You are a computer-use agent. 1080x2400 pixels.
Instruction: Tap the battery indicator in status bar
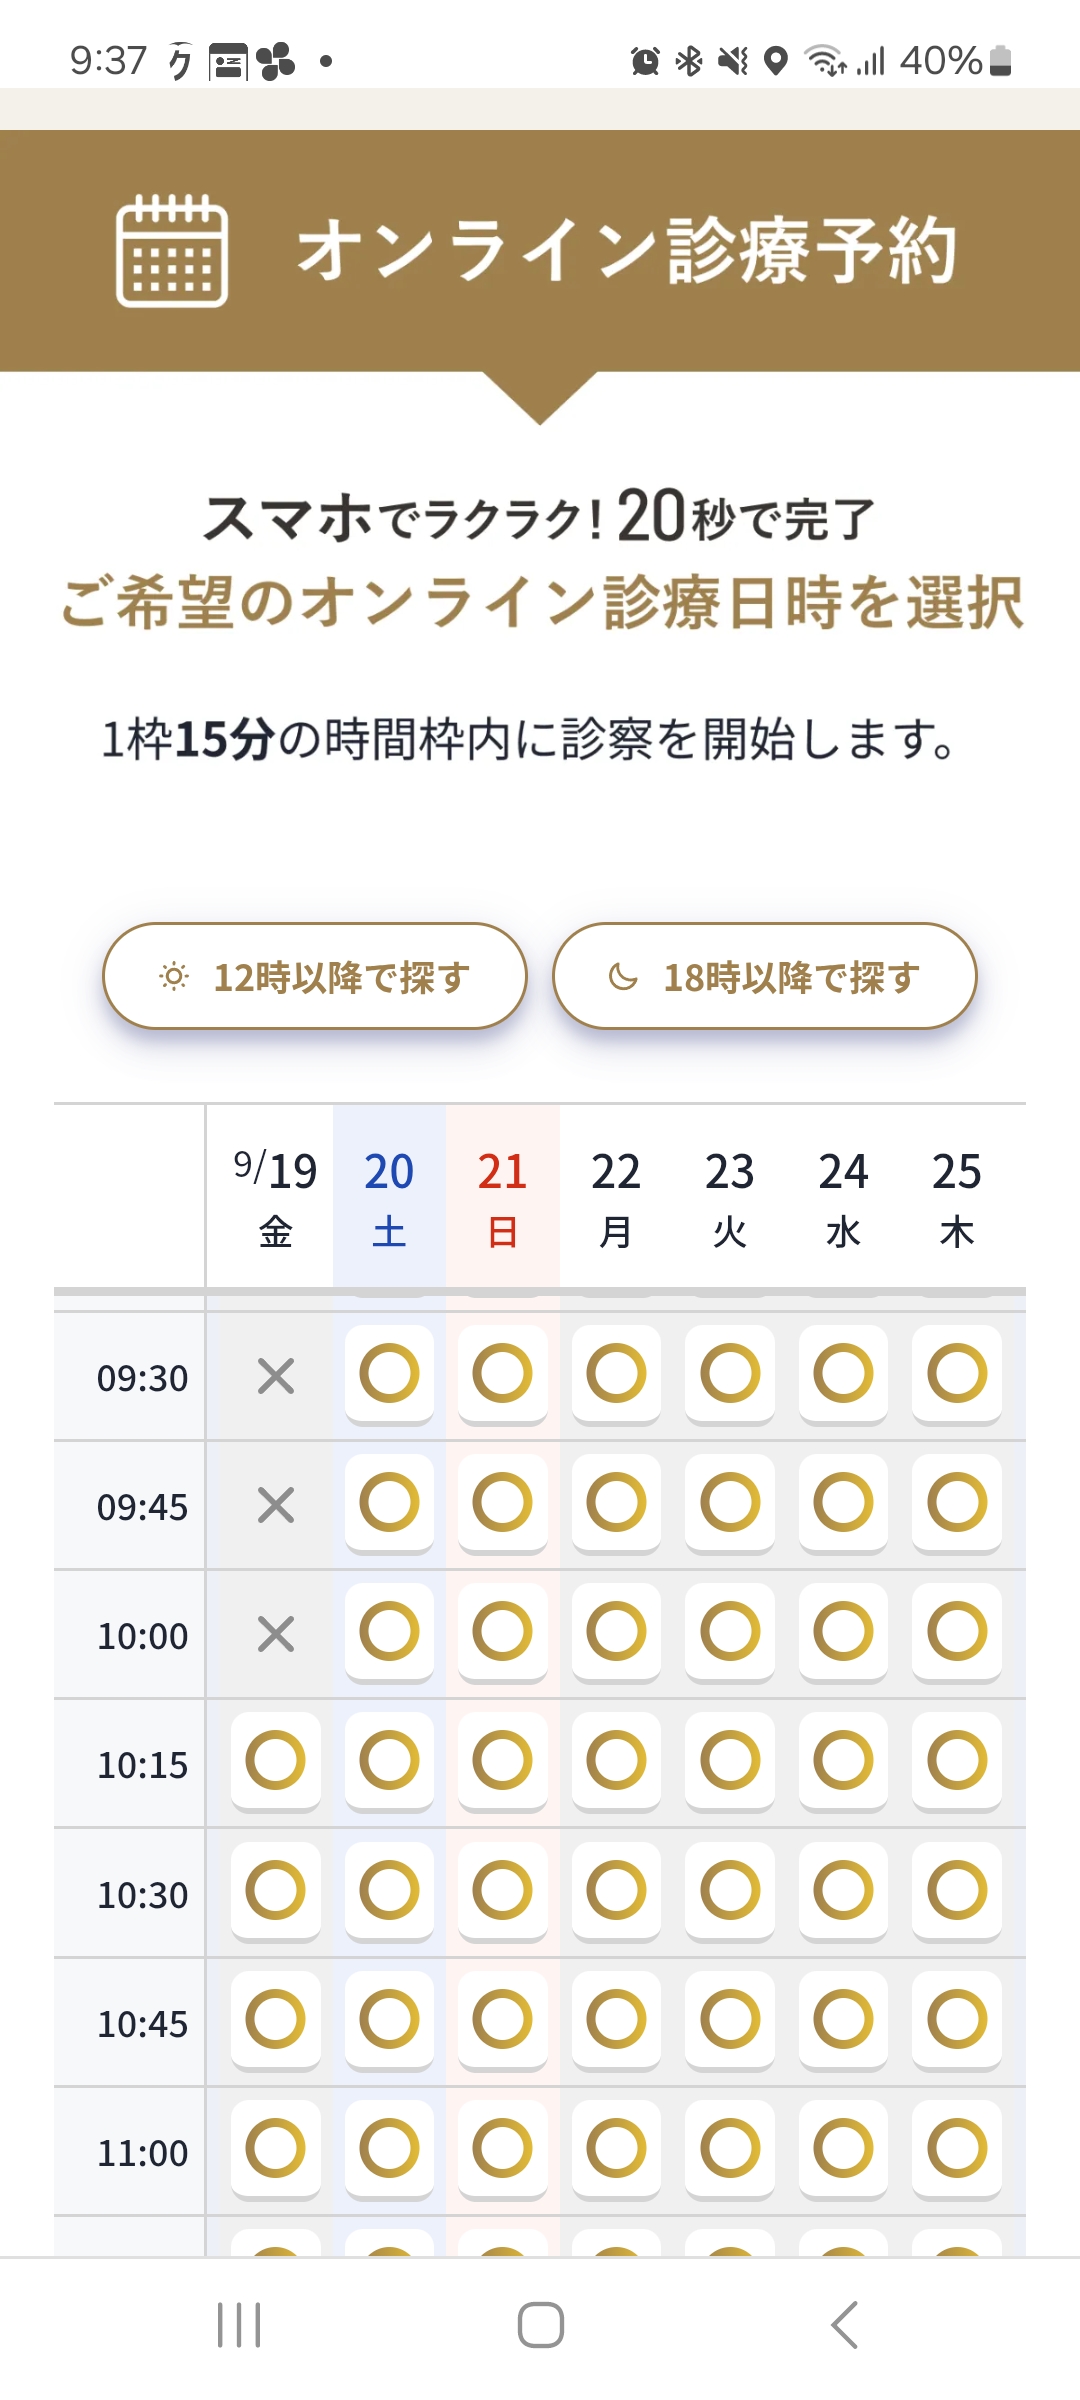coord(1000,61)
